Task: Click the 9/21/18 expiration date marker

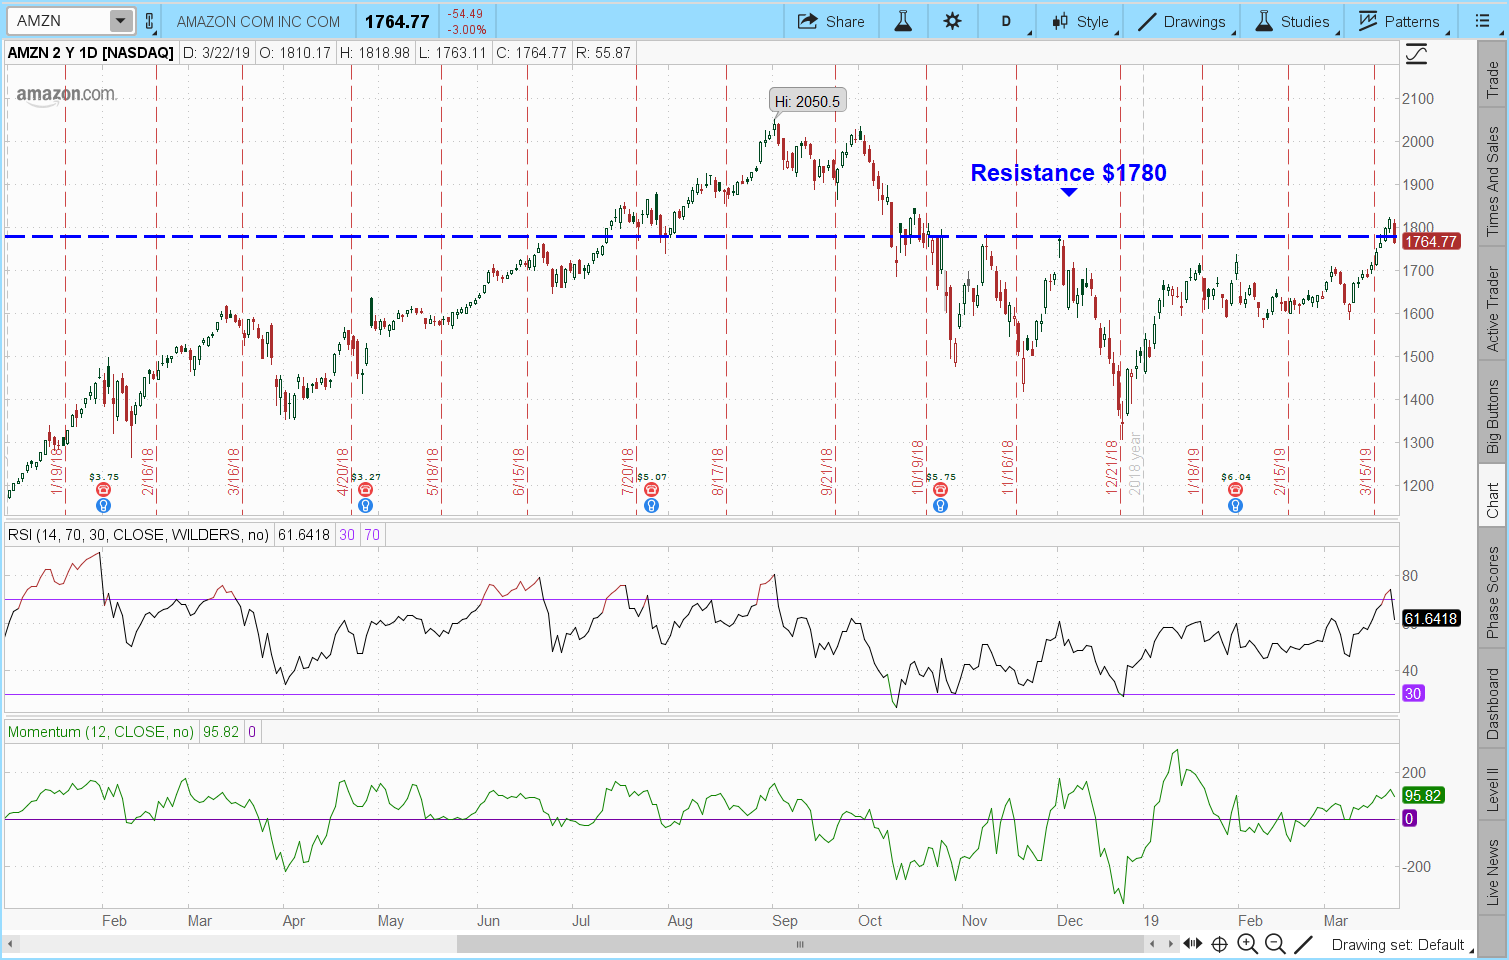Action: pos(827,470)
